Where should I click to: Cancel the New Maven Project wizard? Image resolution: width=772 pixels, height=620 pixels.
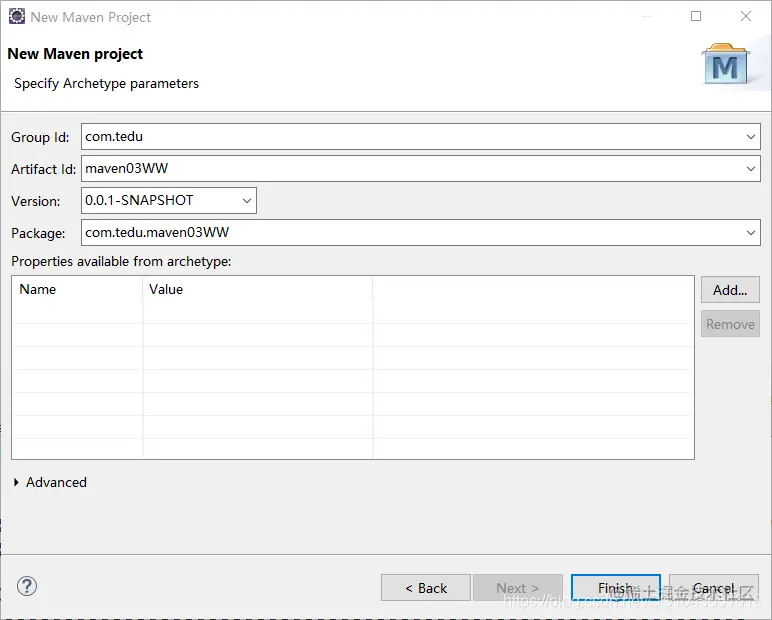[x=713, y=588]
